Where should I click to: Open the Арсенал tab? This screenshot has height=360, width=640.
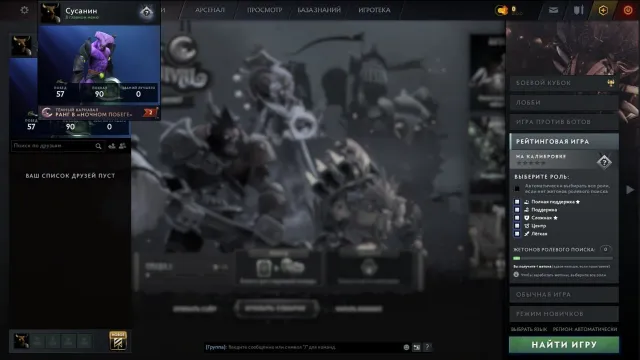(210, 10)
